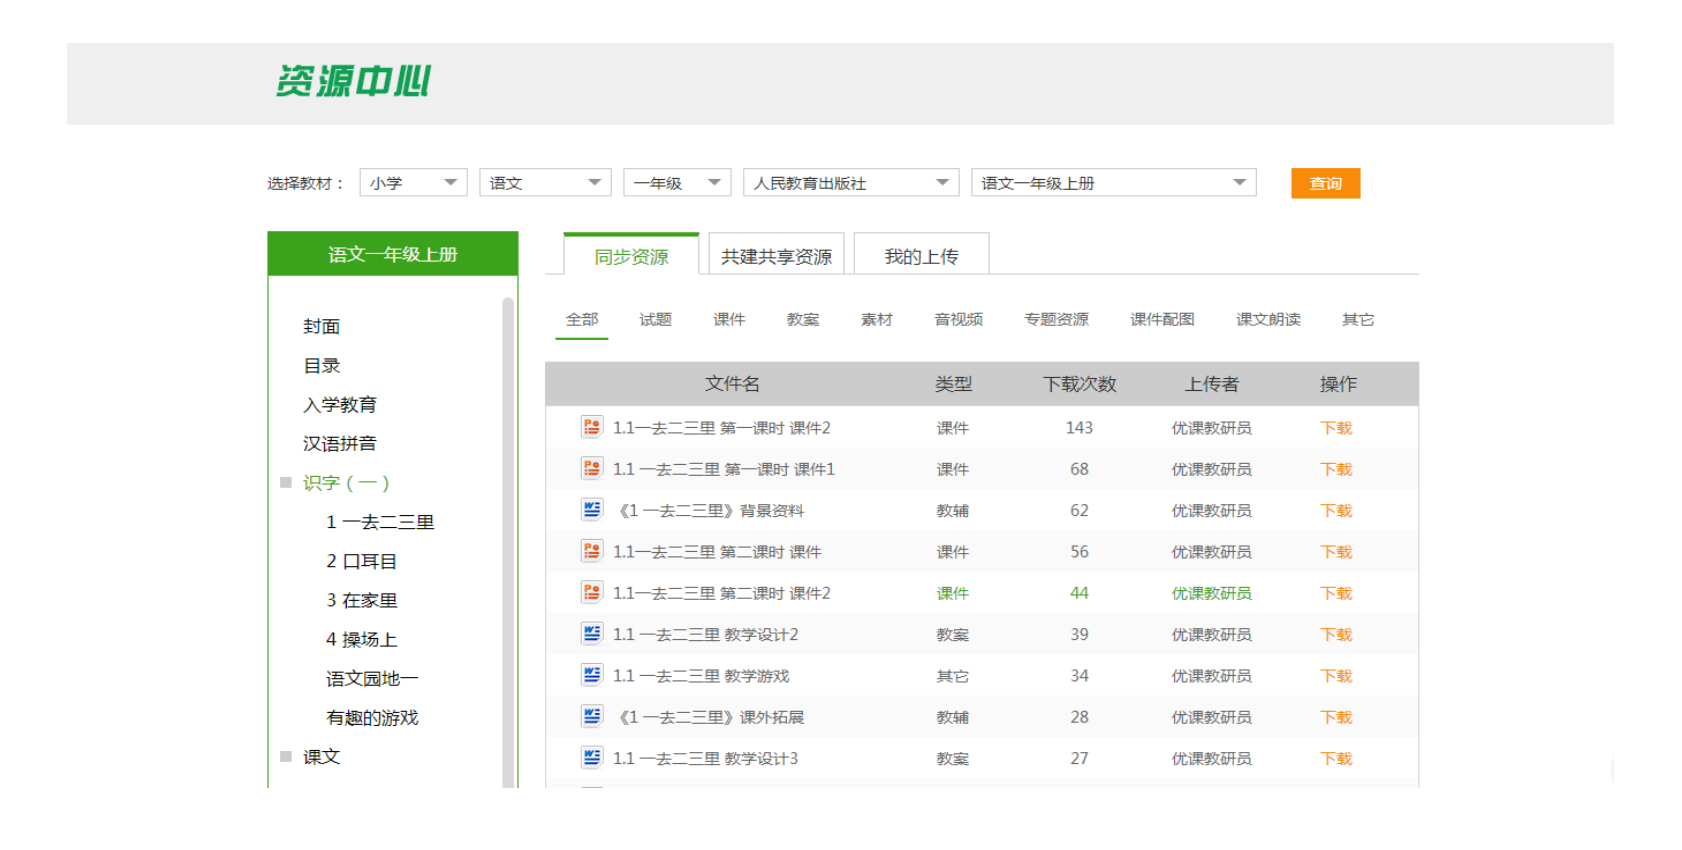Click Word icon for 1.1 一去二三里 教学设计3
Image resolution: width=1682 pixels, height=850 pixels.
(592, 758)
